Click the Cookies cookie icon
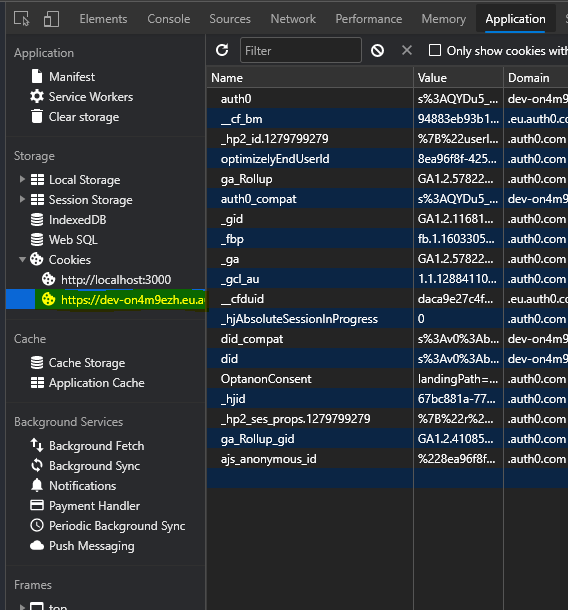This screenshot has height=610, width=568. tap(37, 259)
